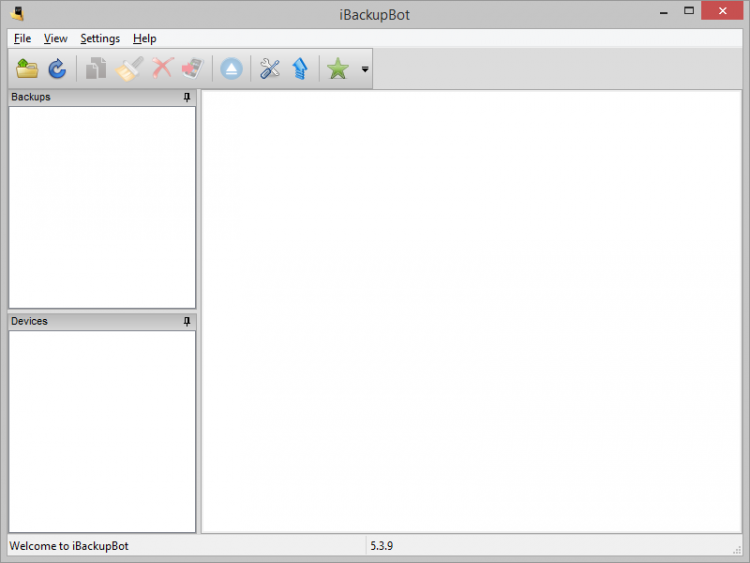This screenshot has height=563, width=750.
Task: Open the View menu
Action: point(55,38)
